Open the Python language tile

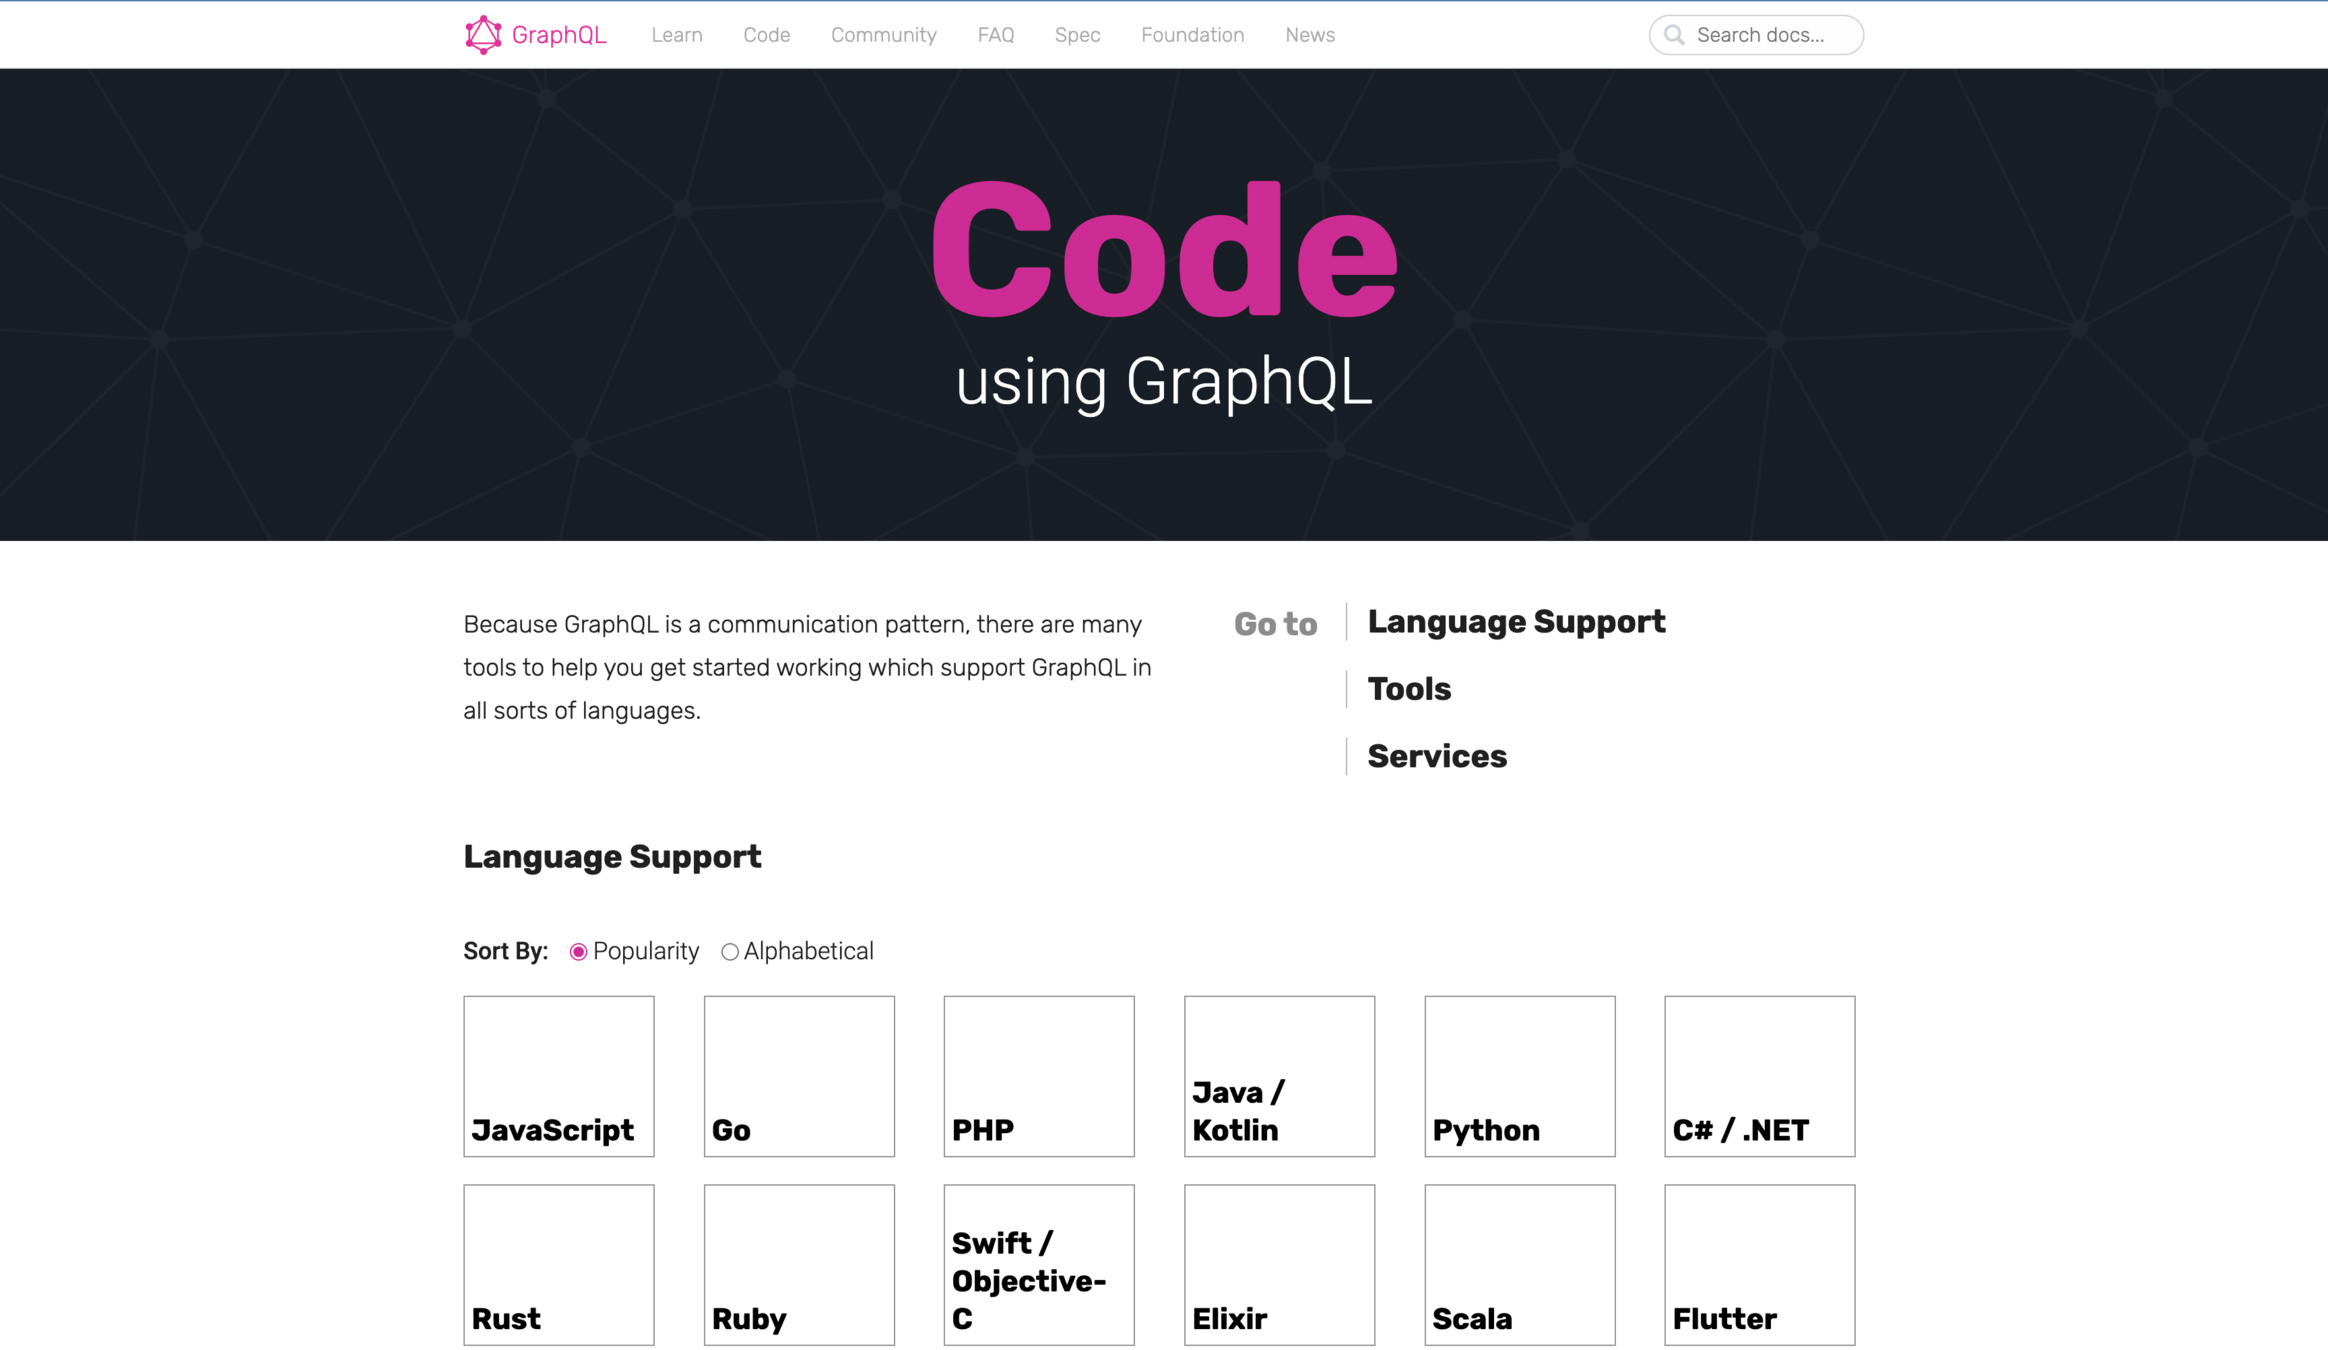pos(1519,1076)
